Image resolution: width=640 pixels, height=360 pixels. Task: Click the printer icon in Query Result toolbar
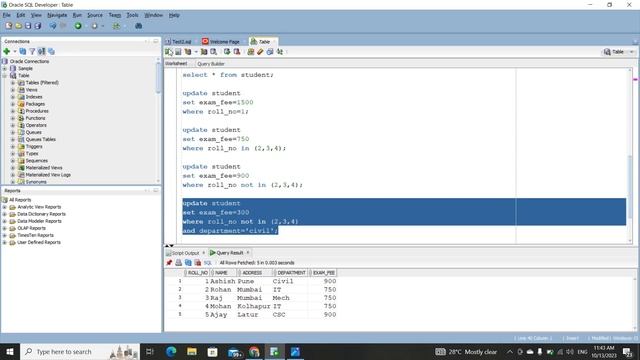tap(178, 262)
